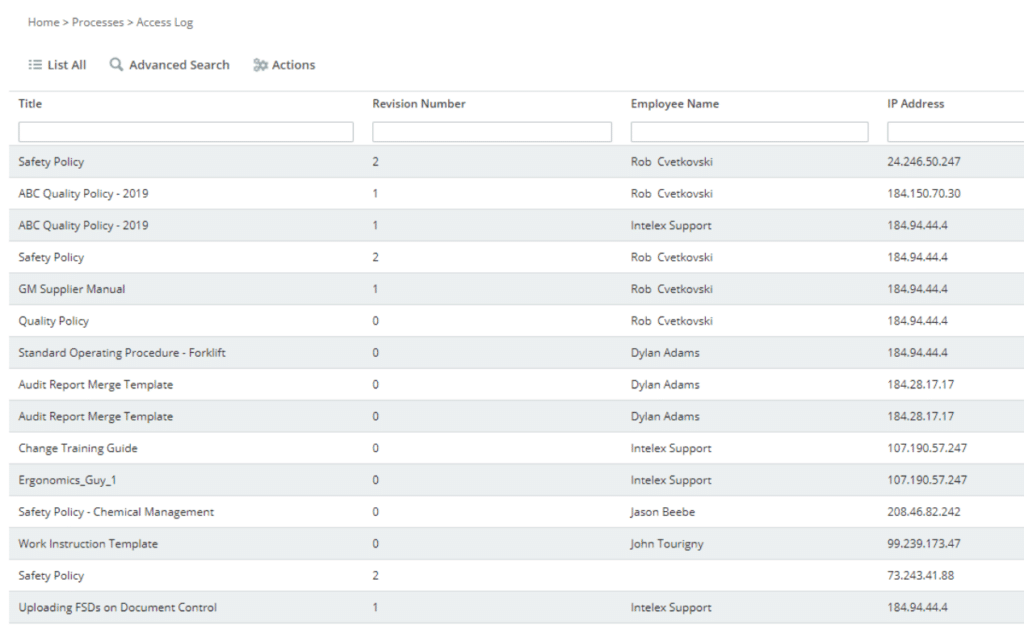The height and width of the screenshot is (625, 1024).
Task: Sort by Employee Name column header
Action: (x=674, y=104)
